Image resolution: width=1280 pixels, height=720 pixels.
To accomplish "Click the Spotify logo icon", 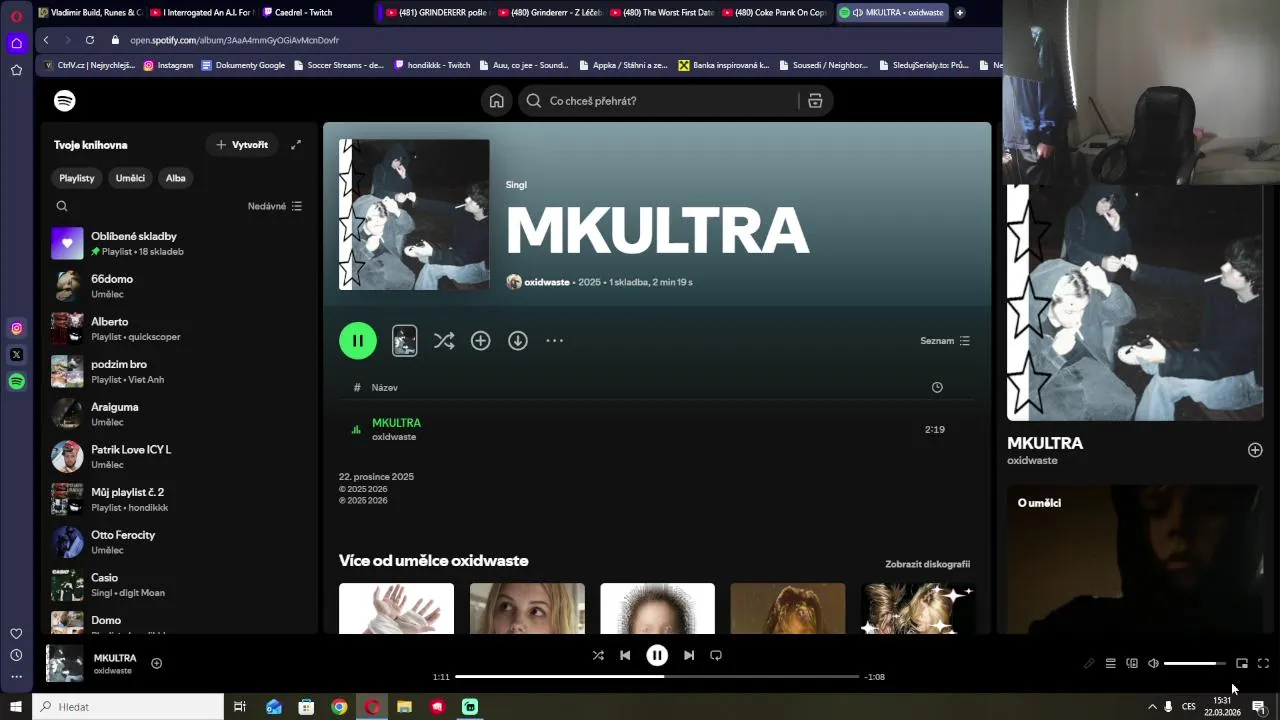I will 65,101.
